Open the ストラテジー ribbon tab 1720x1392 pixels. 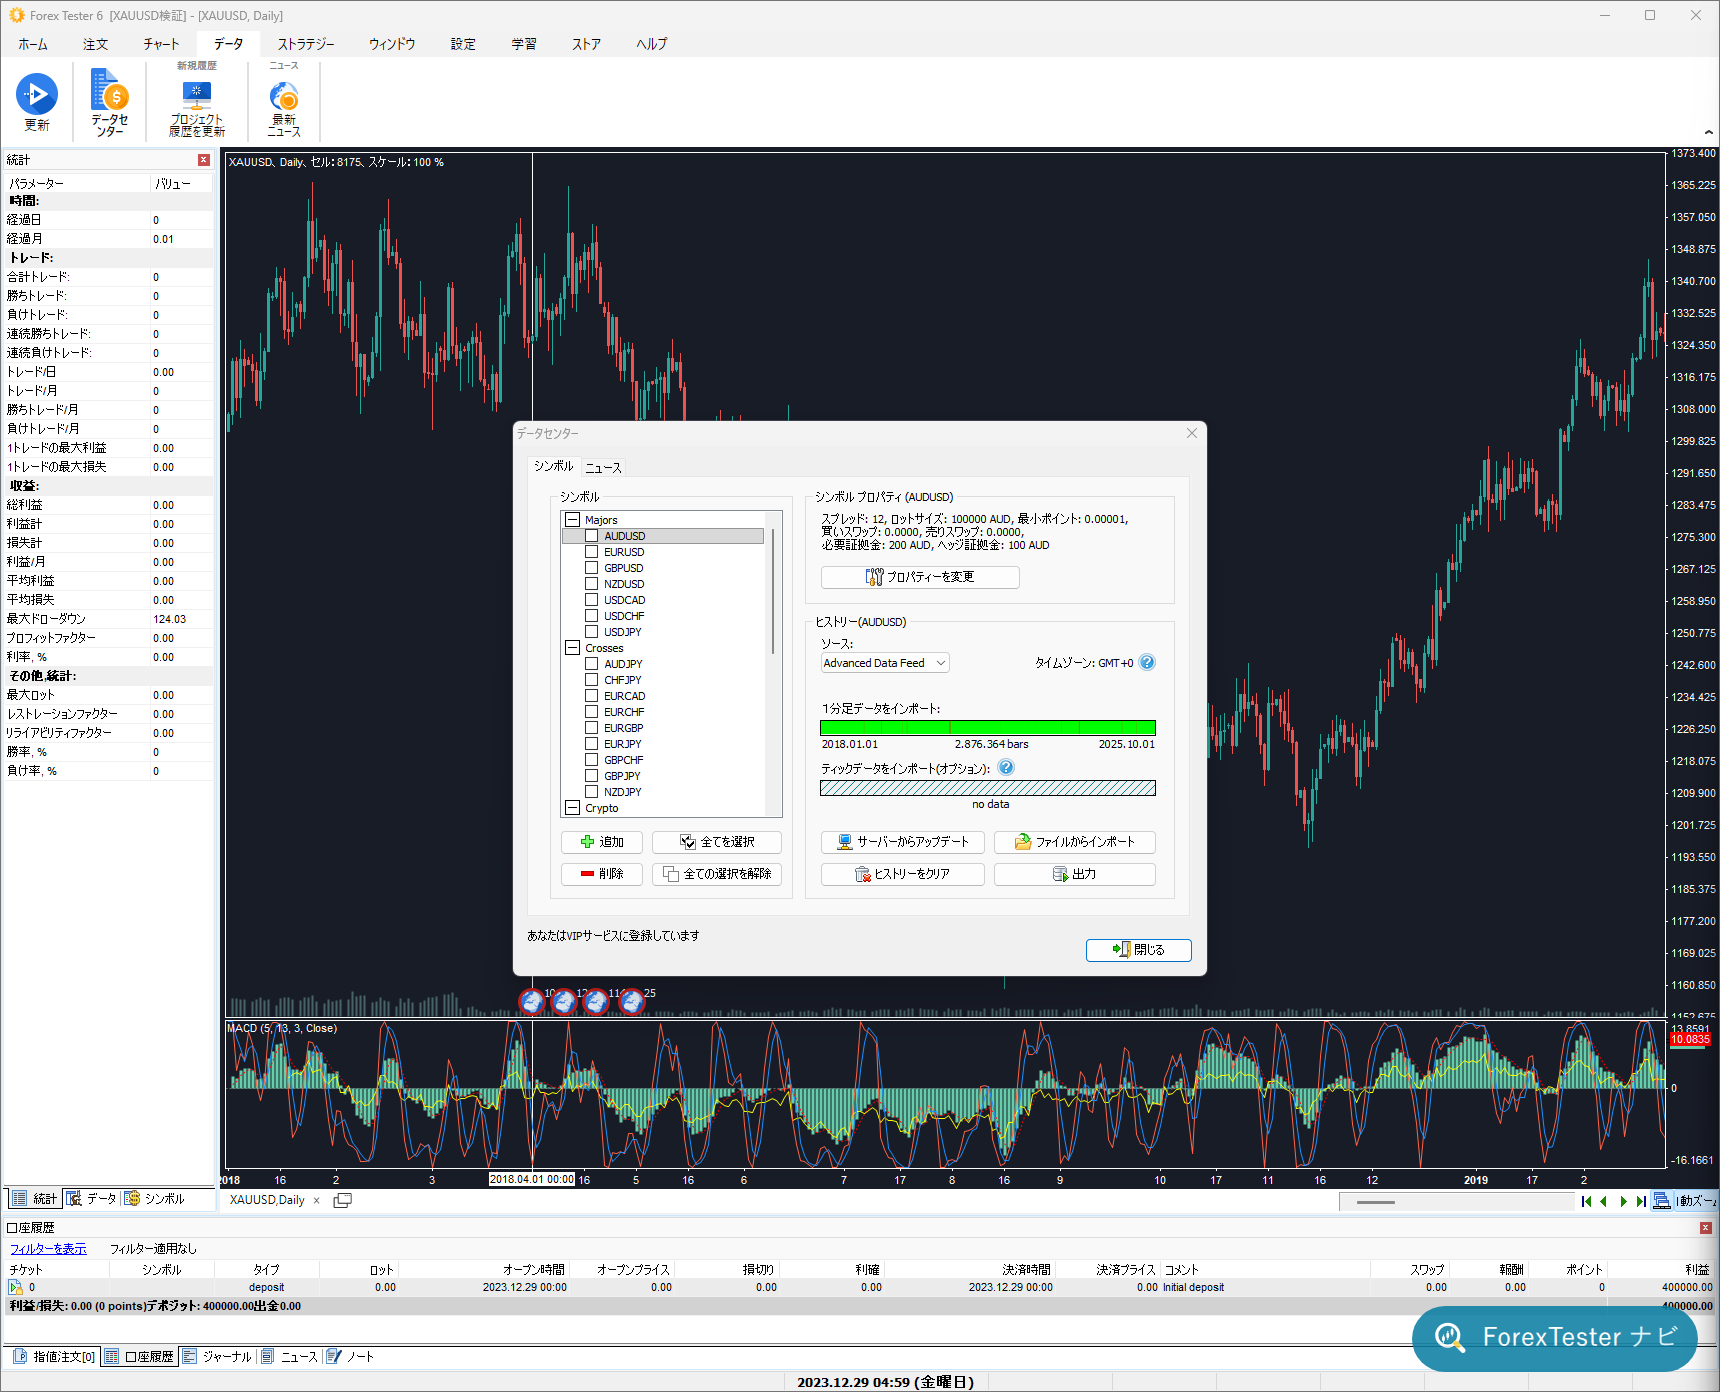pyautogui.click(x=306, y=44)
